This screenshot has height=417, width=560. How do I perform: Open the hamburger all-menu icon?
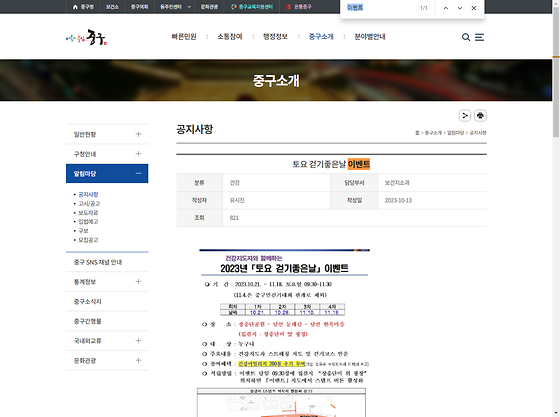(x=479, y=37)
